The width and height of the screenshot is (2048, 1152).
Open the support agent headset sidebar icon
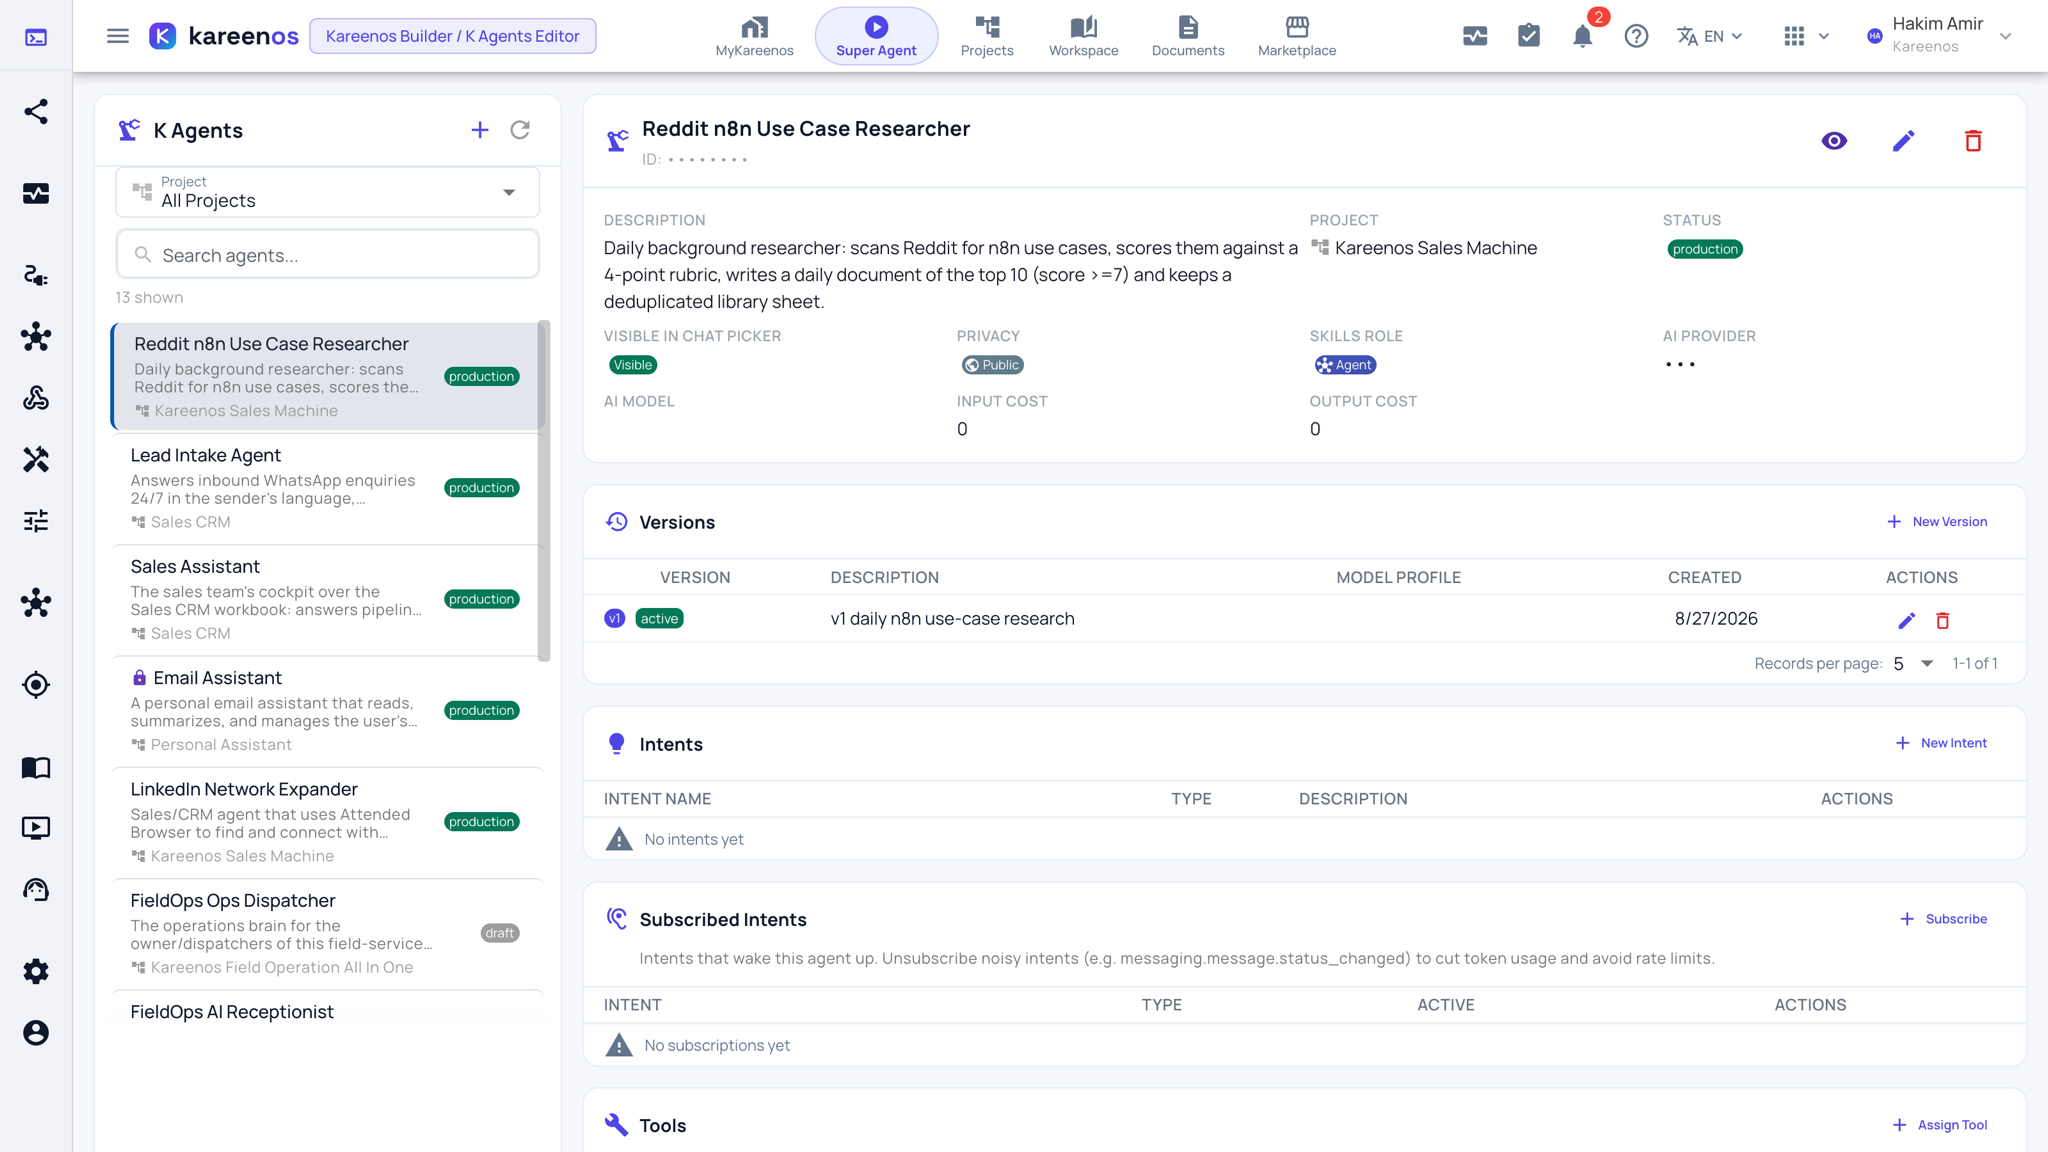36,890
